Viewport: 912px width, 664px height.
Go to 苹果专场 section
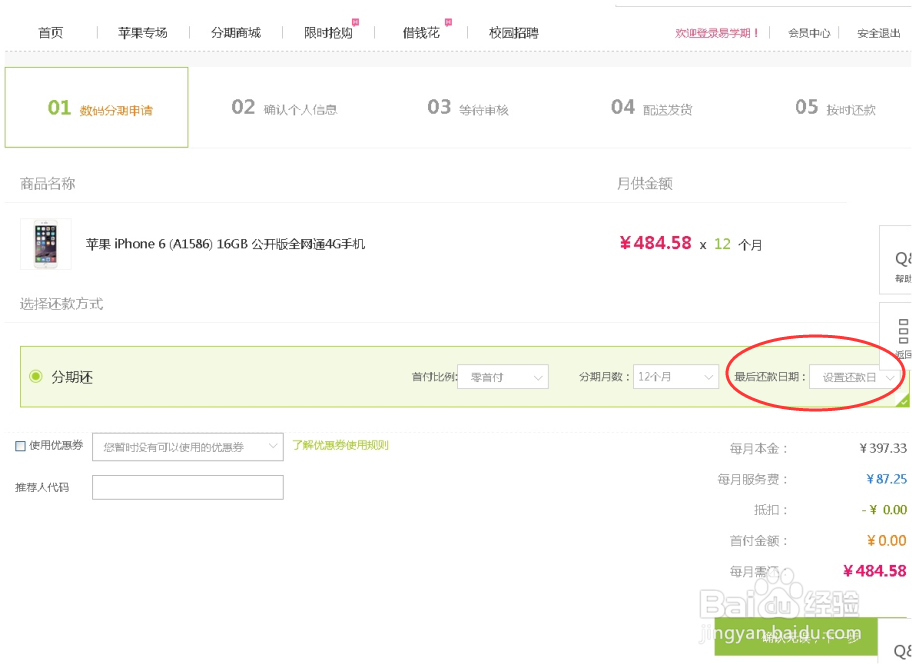tap(142, 33)
